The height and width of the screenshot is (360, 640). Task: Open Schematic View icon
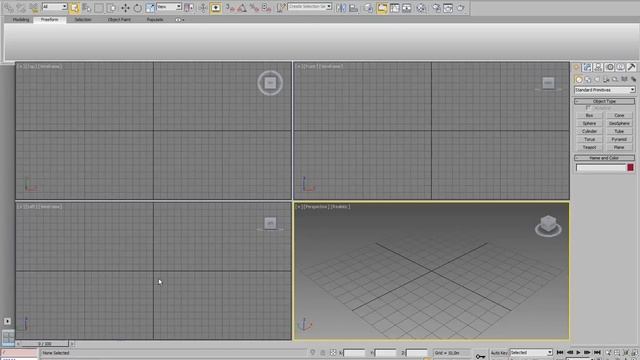point(407,7)
